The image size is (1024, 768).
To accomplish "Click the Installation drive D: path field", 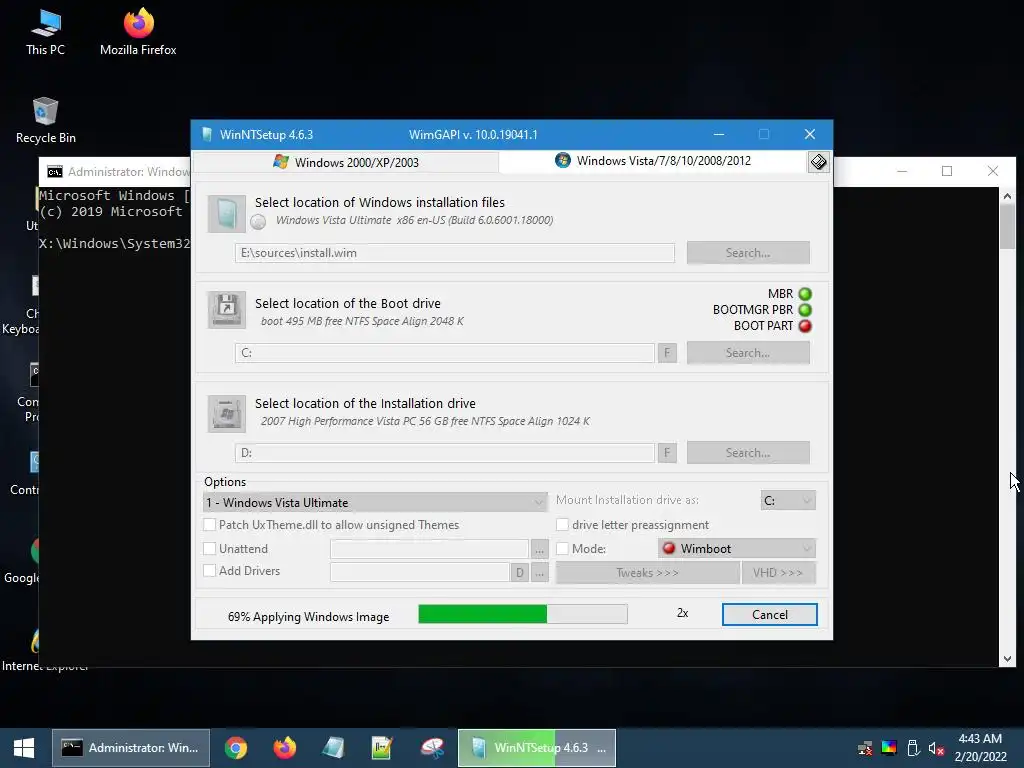I will (445, 453).
